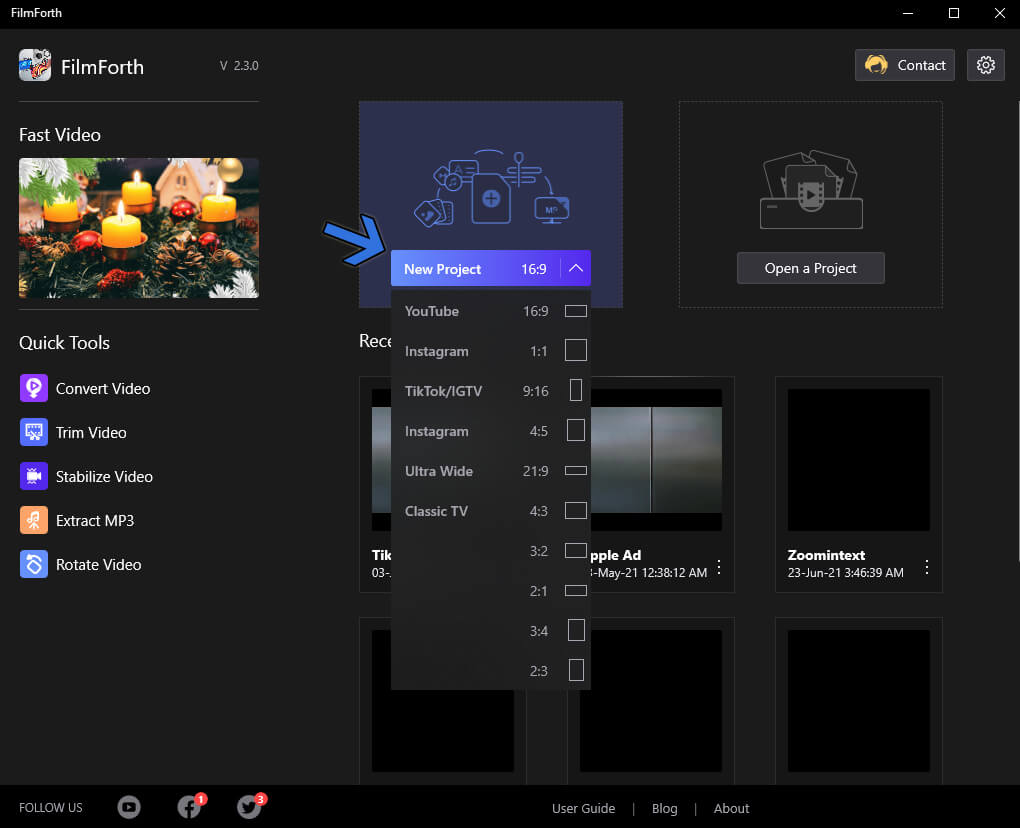Click the New Project button
The image size is (1020, 828).
pyautogui.click(x=476, y=268)
